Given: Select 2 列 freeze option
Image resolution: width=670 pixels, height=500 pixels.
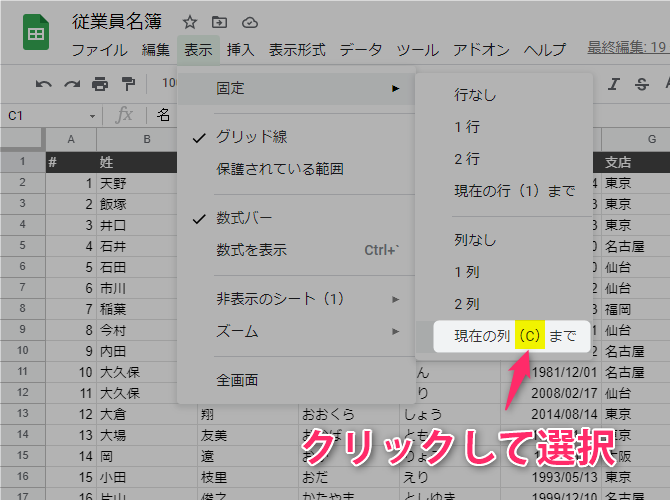Looking at the screenshot, I should [x=504, y=304].
